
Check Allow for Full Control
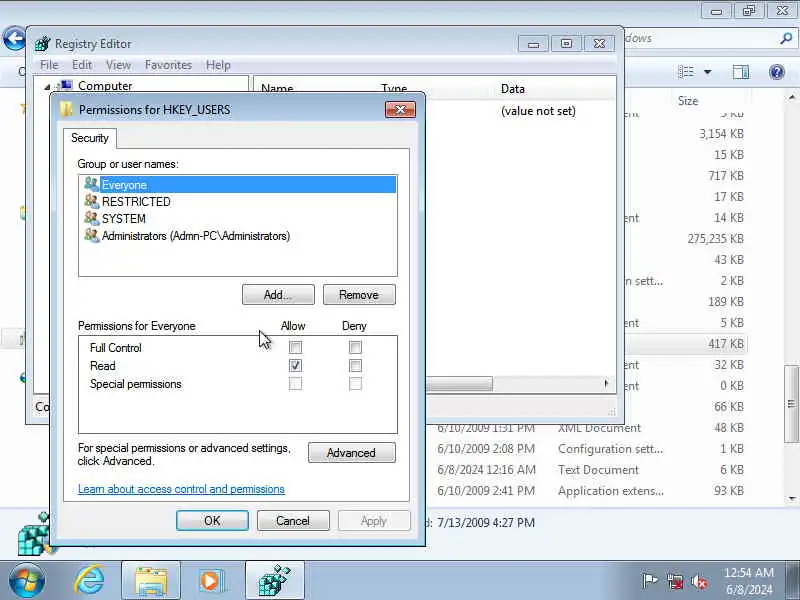click(295, 347)
